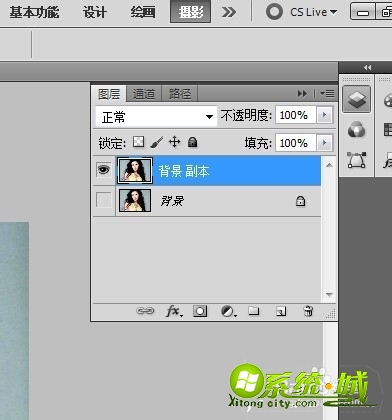Open the swatches grid dock icon

[x=388, y=129]
